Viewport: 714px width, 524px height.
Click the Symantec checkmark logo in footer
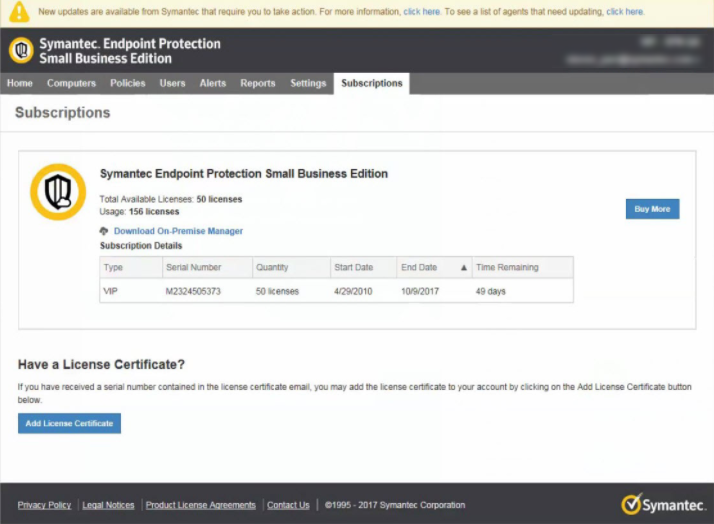pos(631,504)
